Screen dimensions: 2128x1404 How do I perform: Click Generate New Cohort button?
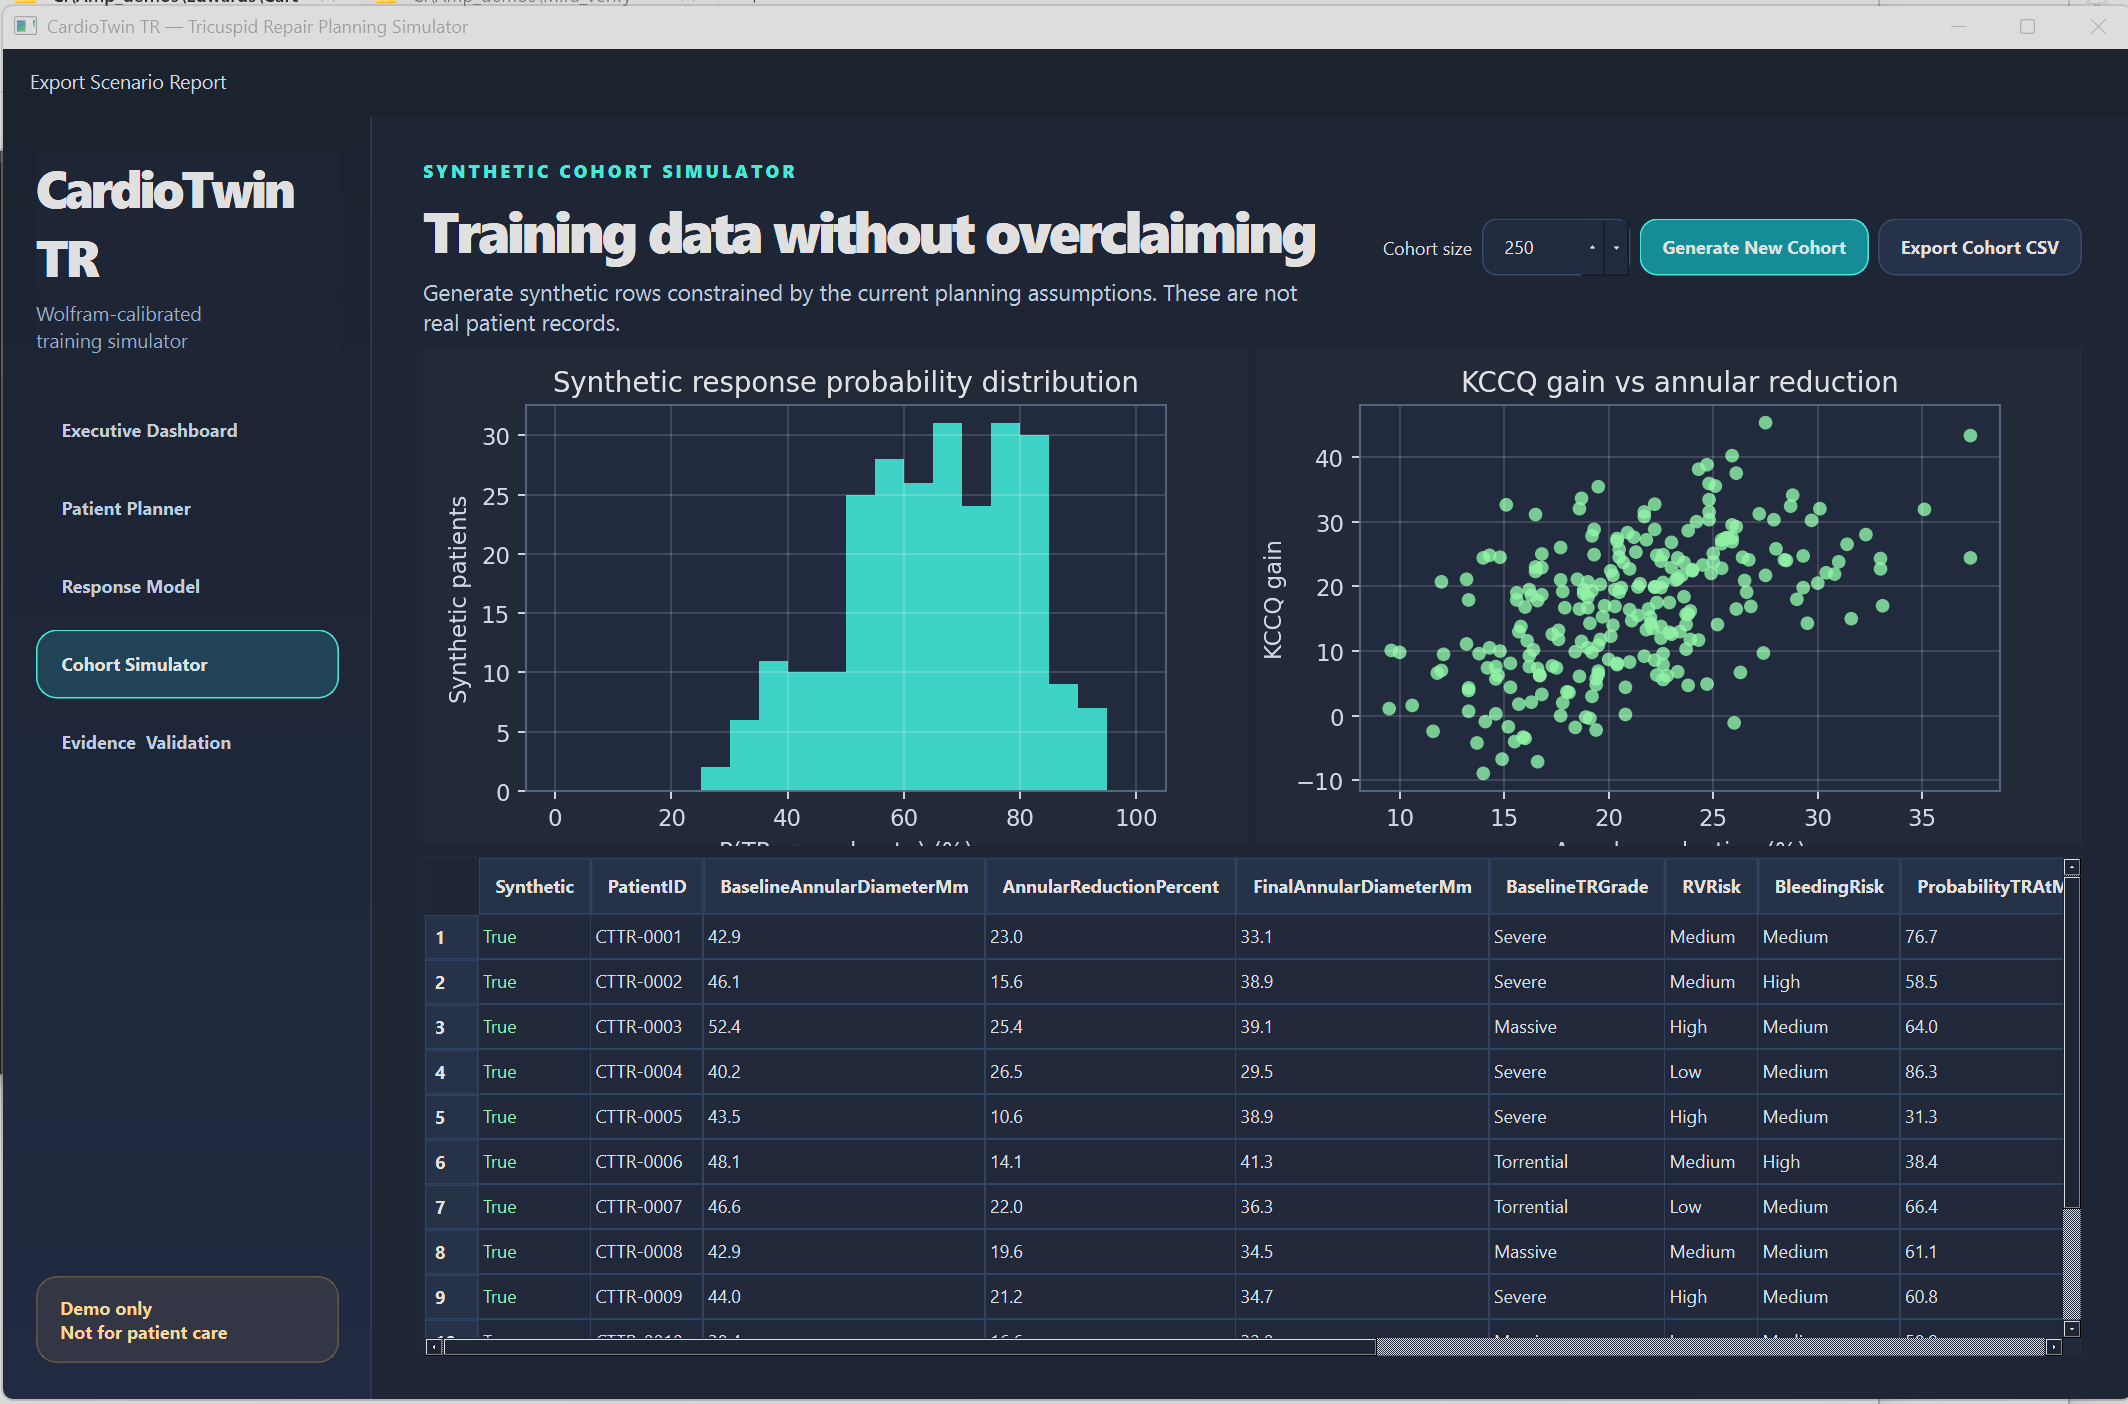pos(1754,247)
